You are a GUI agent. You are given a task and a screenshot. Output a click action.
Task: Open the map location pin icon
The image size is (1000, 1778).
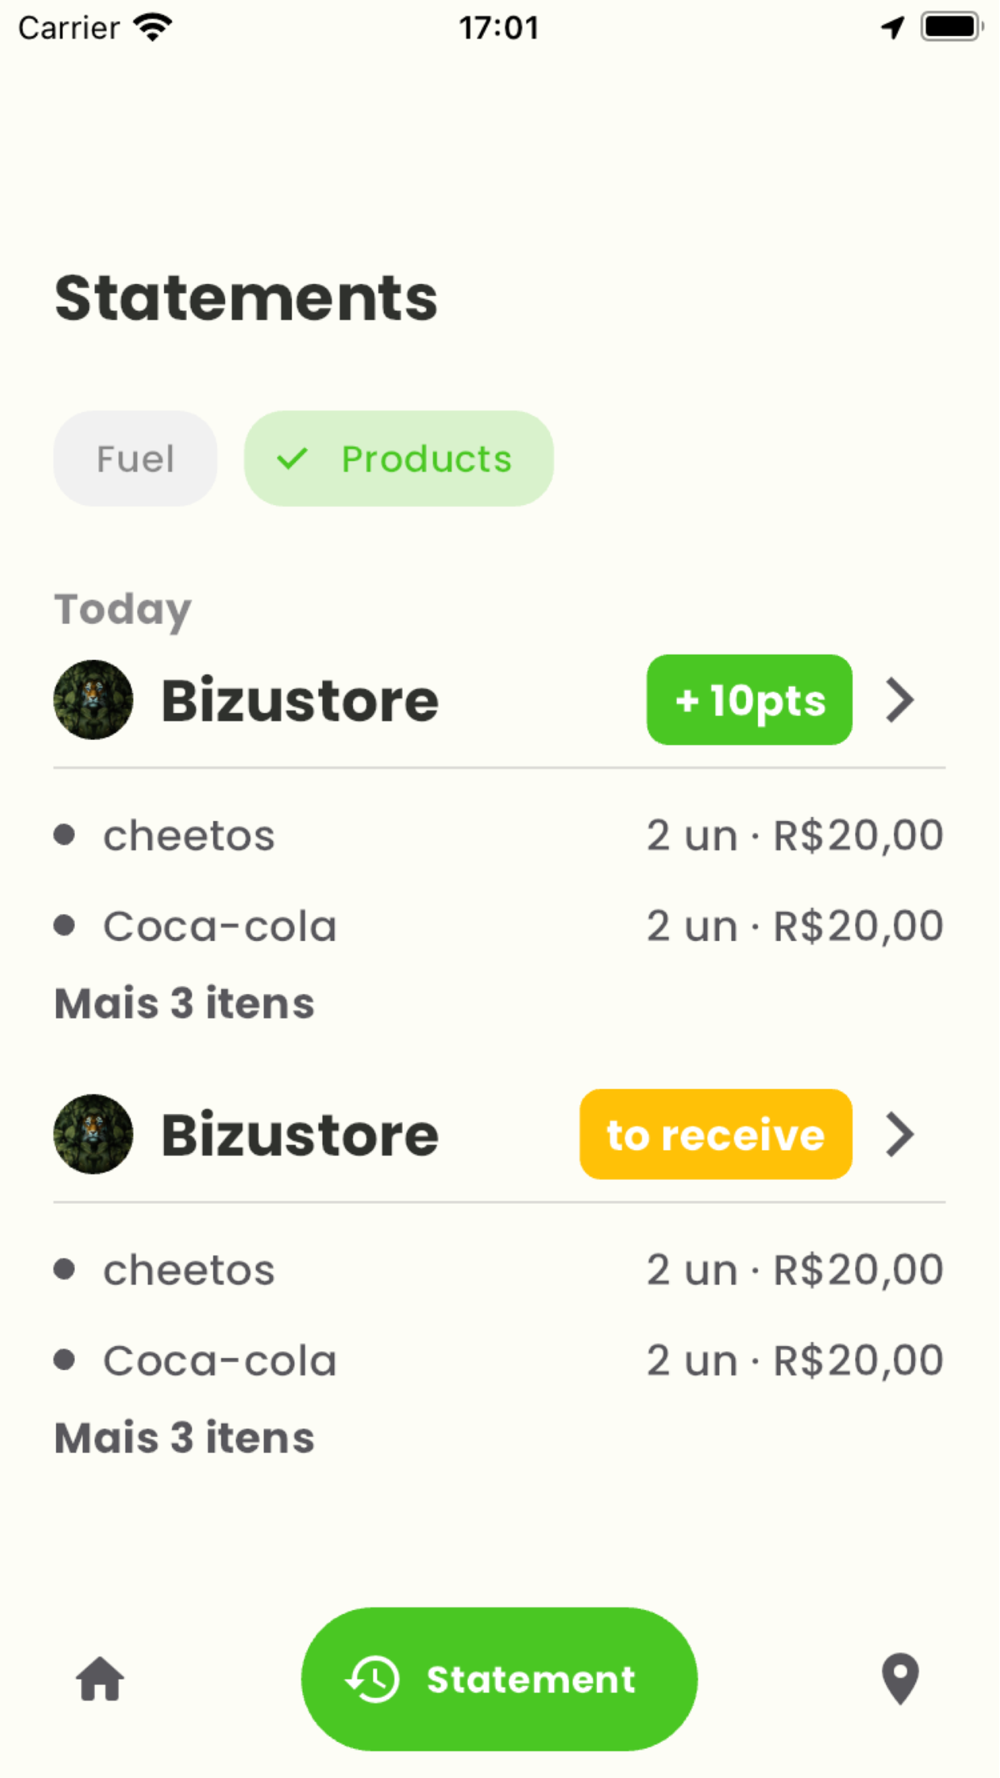[900, 1679]
